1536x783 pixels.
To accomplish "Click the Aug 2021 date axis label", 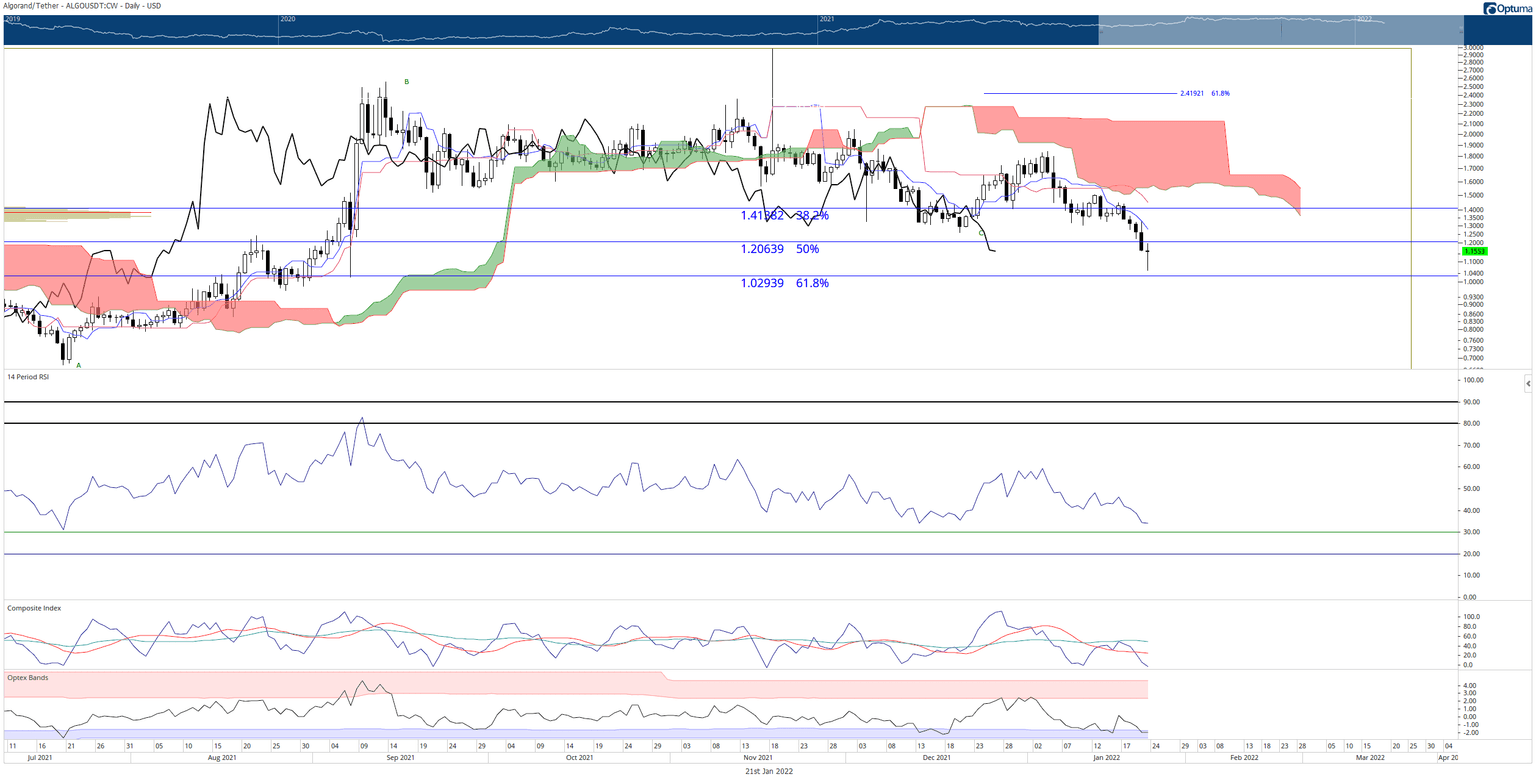I will pyautogui.click(x=221, y=758).
